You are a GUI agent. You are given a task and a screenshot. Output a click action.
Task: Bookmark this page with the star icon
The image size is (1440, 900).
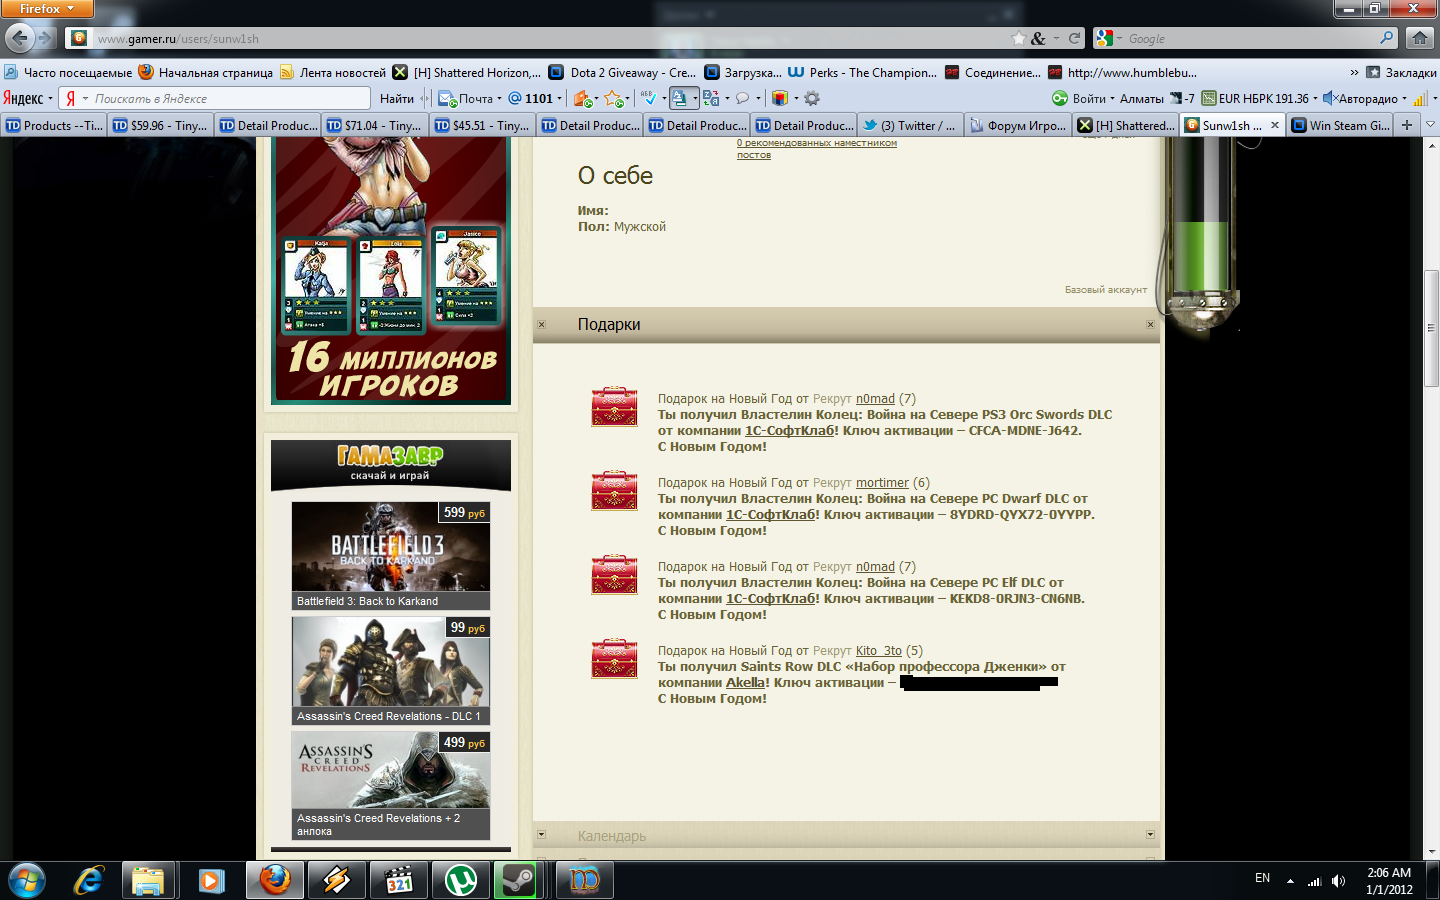click(1019, 38)
